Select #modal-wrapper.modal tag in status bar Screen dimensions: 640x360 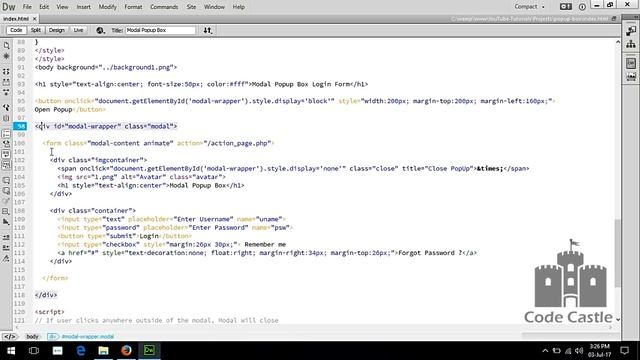81,337
